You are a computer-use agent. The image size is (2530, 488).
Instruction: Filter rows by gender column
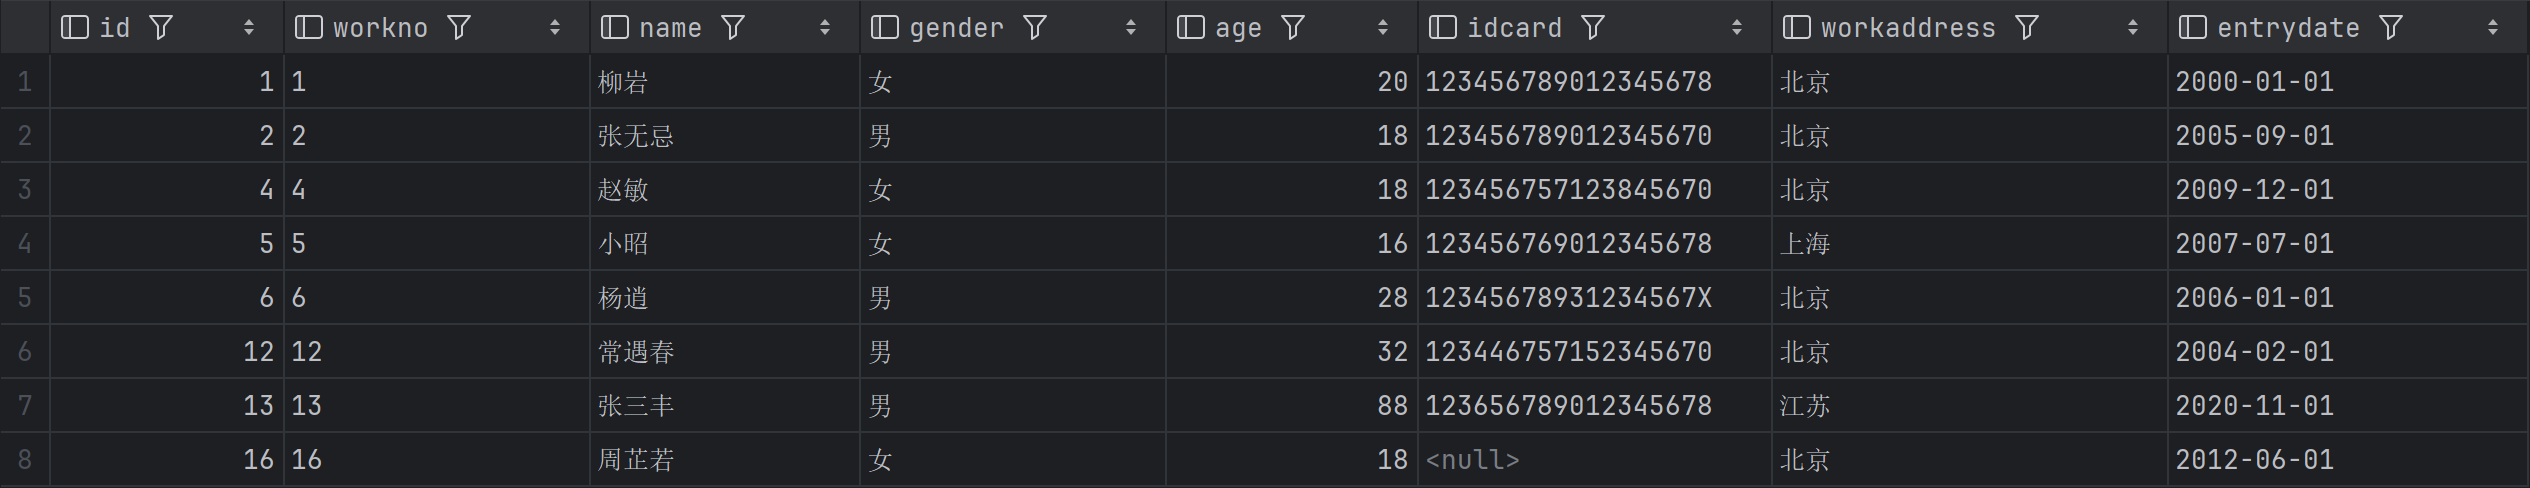[1035, 28]
